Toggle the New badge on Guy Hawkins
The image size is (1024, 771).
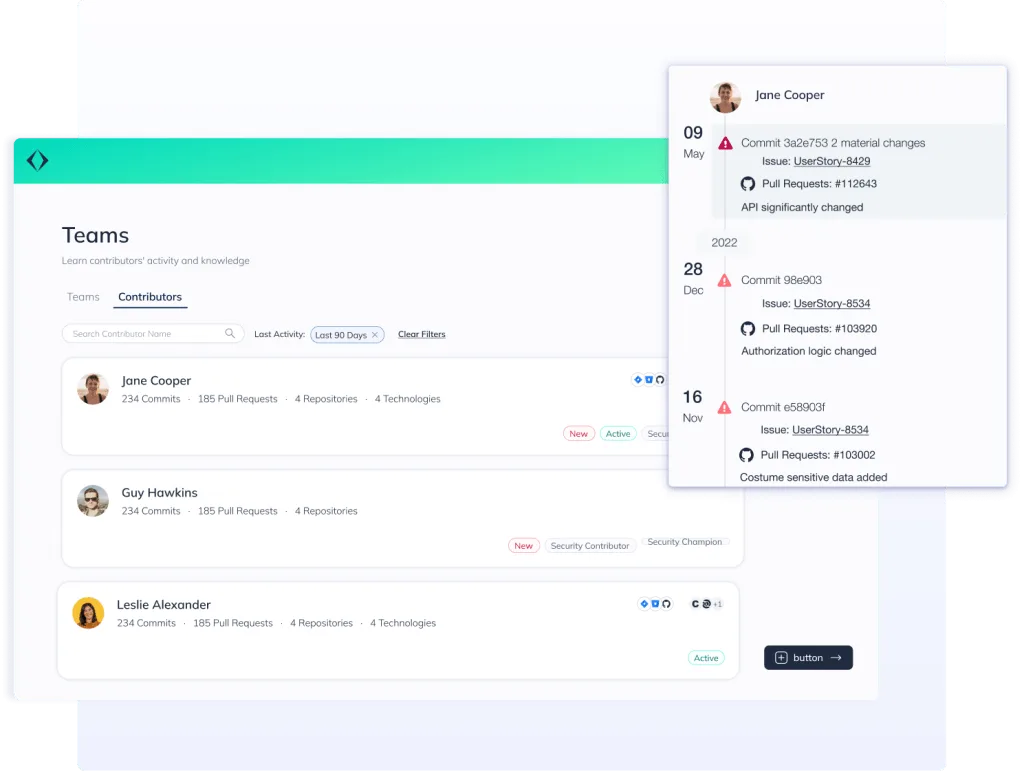[x=523, y=545]
